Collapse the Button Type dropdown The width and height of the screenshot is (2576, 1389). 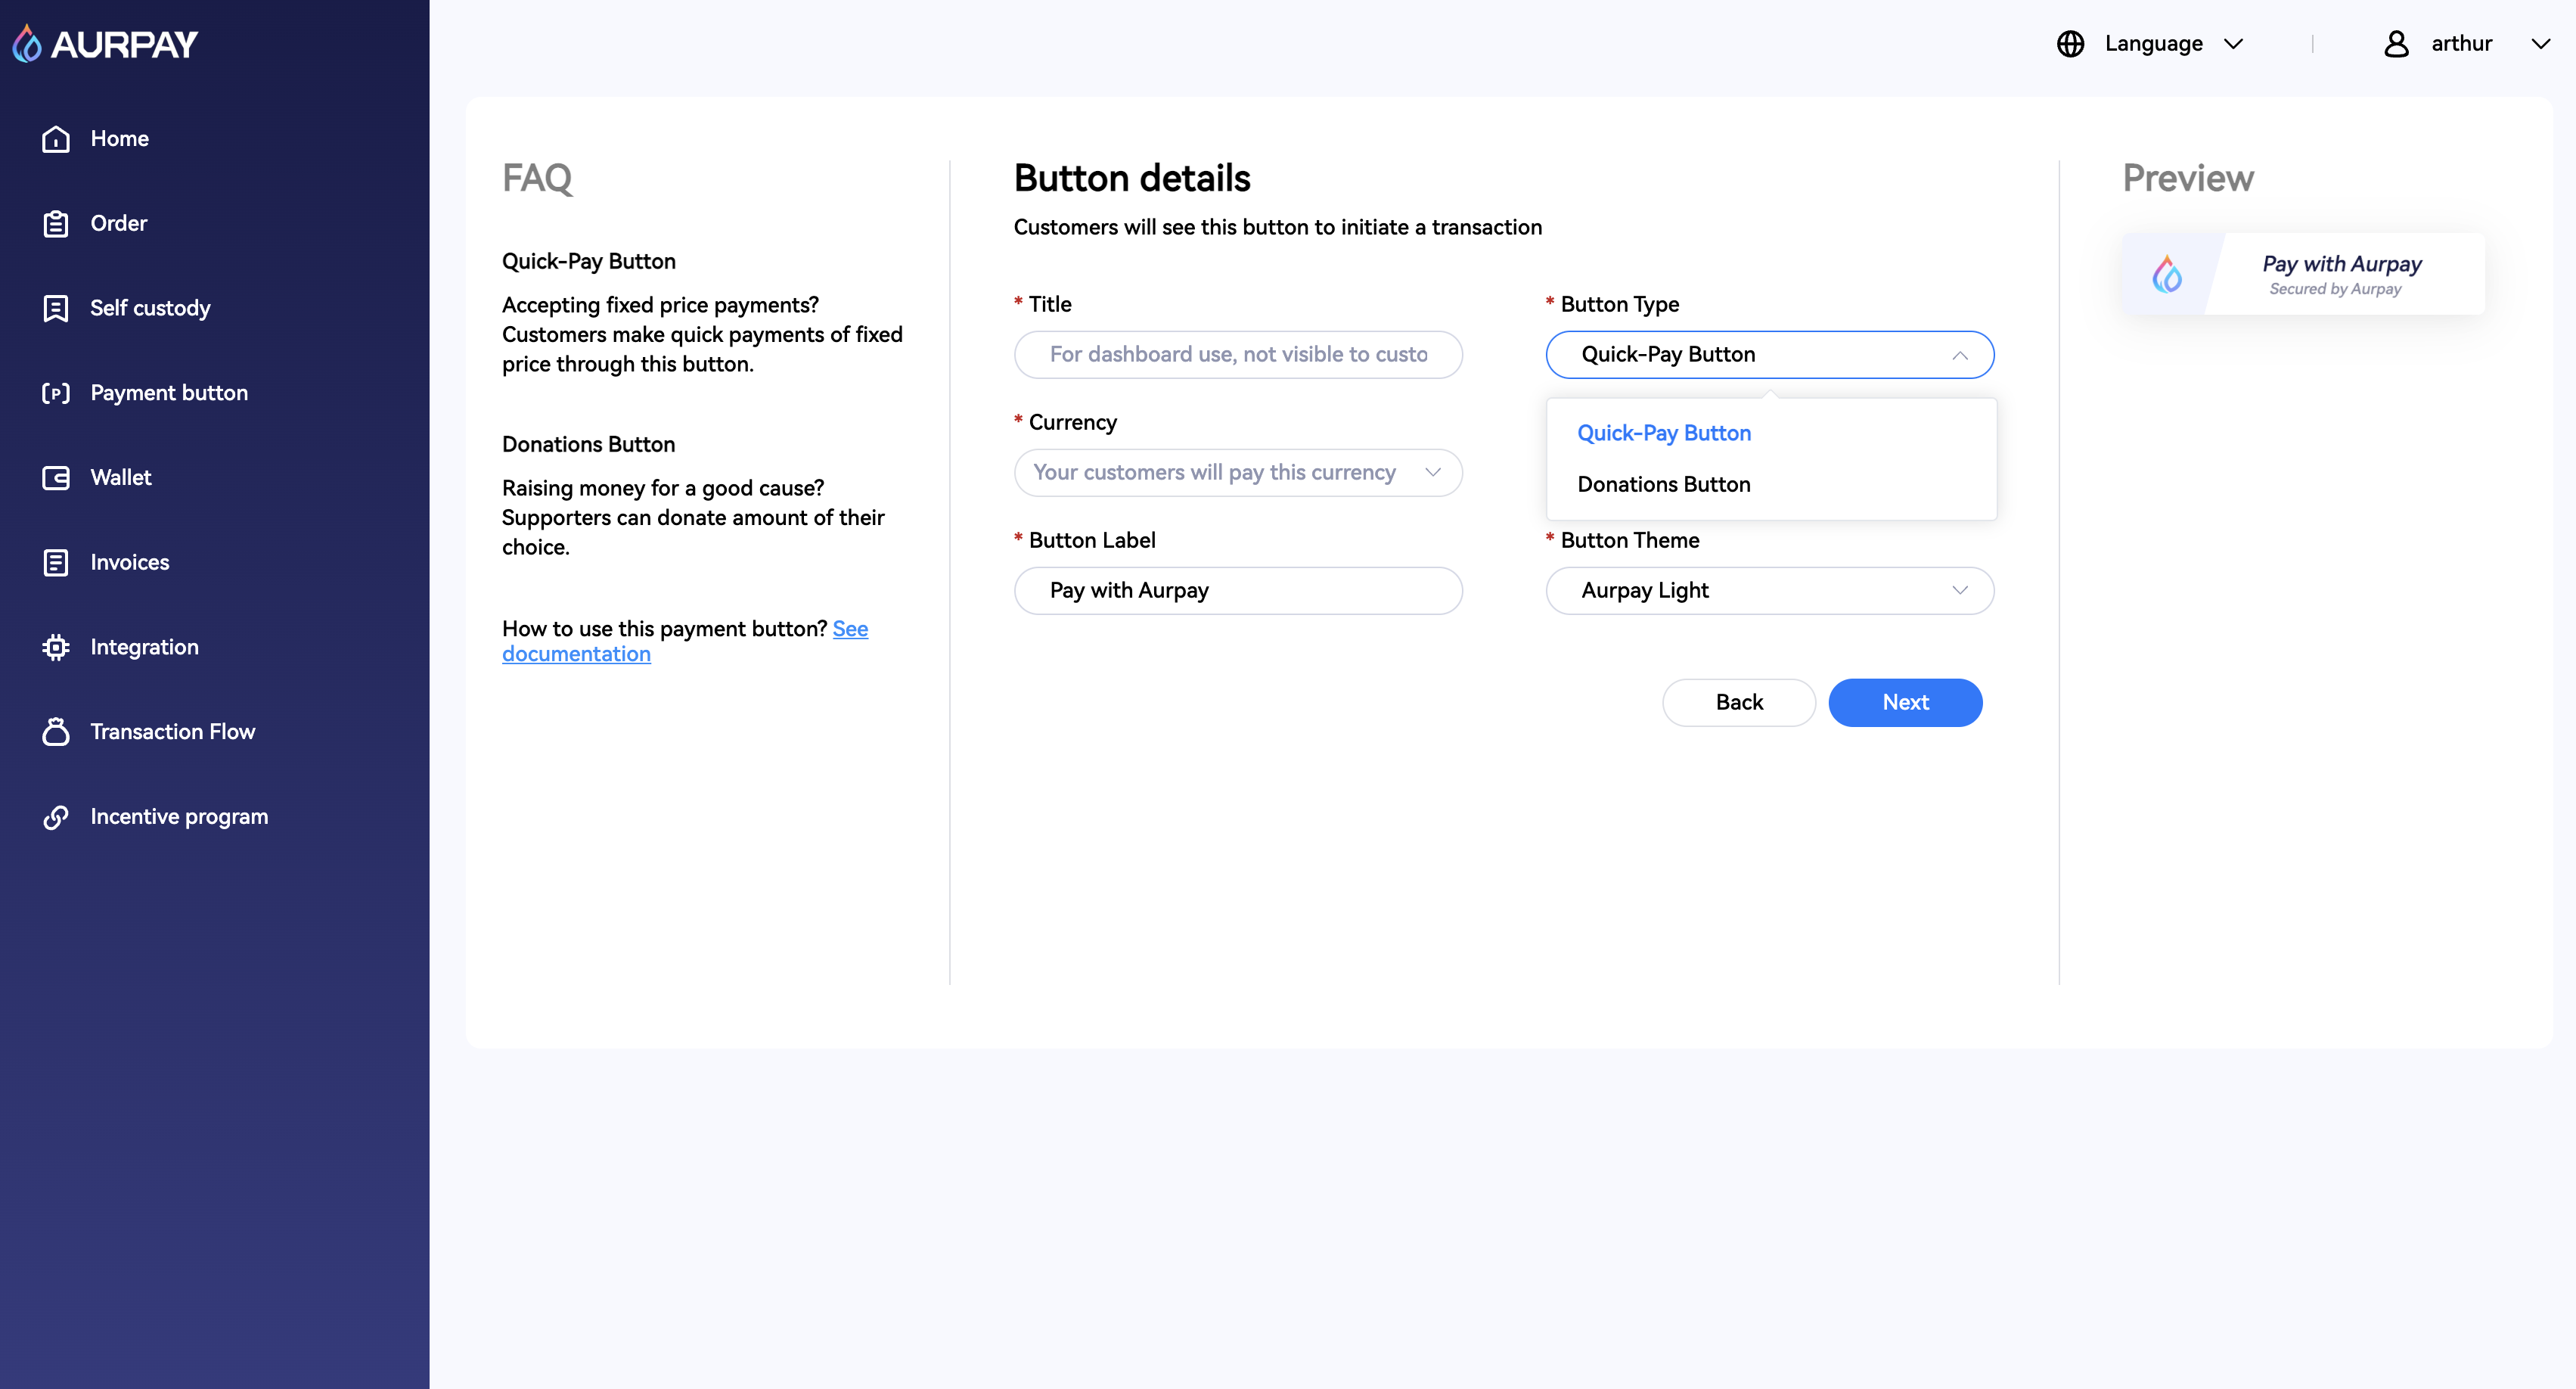(1769, 355)
